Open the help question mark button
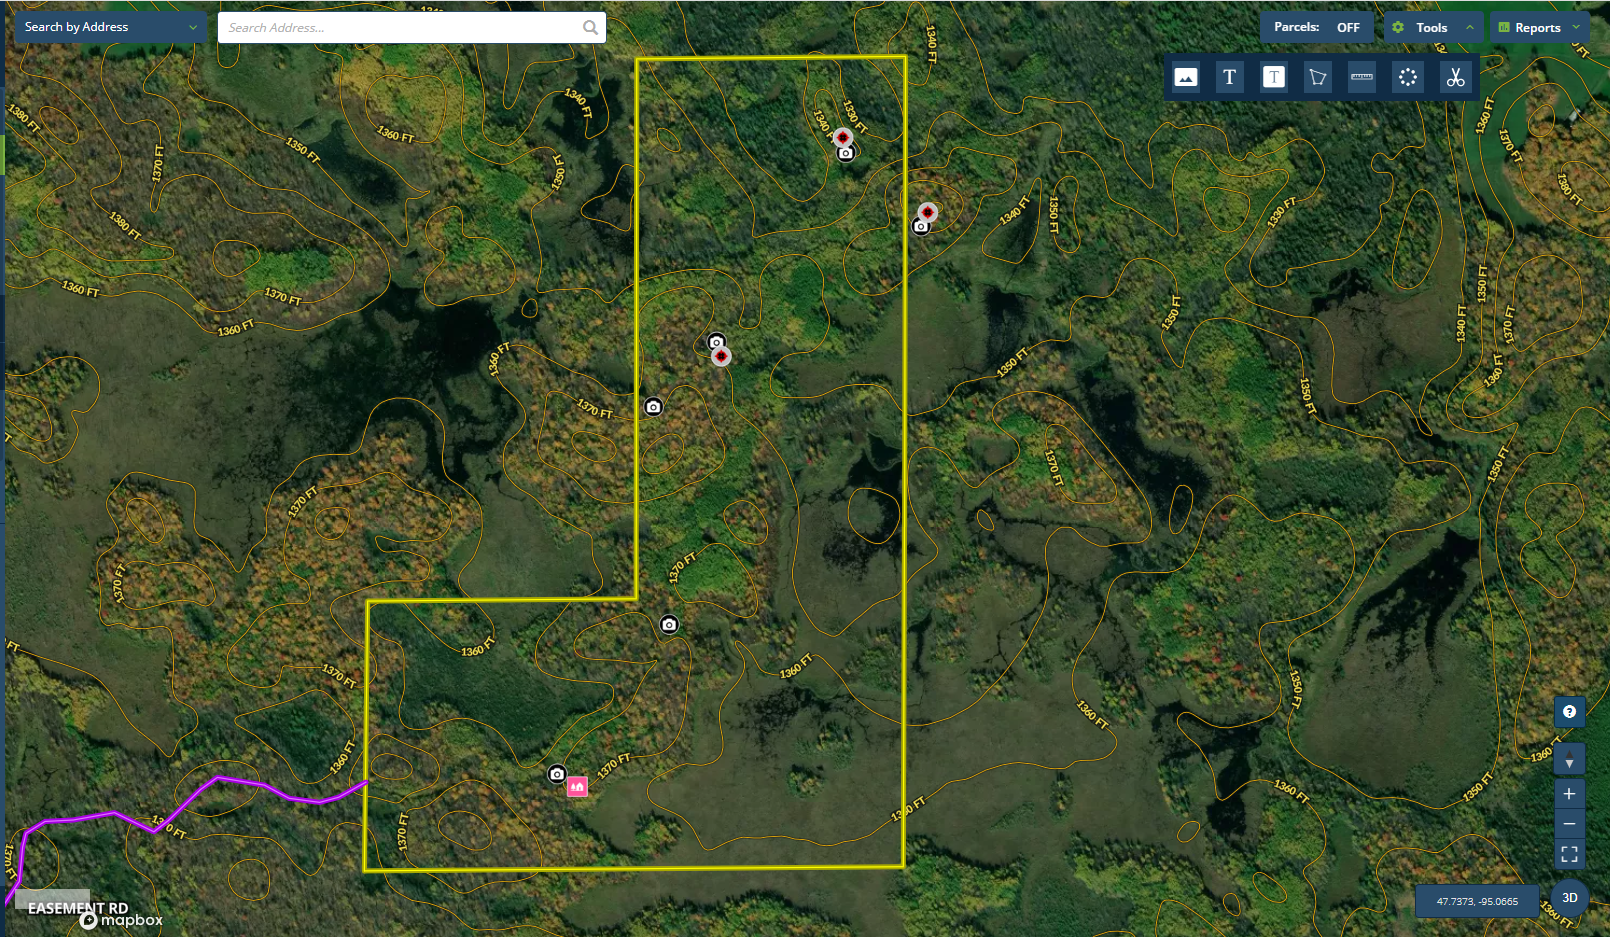The width and height of the screenshot is (1610, 937). [x=1569, y=712]
